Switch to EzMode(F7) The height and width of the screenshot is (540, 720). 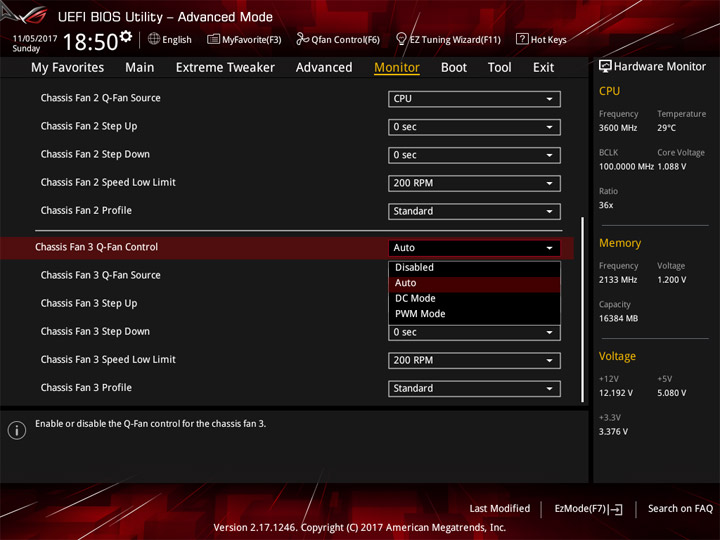coord(588,509)
